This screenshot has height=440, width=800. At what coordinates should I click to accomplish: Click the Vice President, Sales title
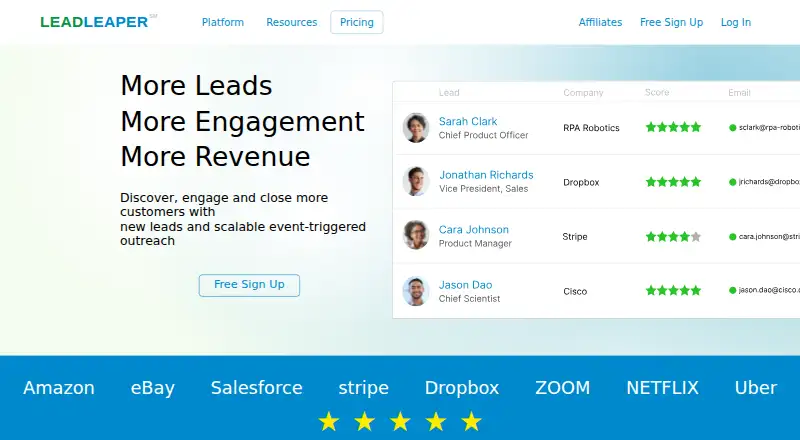[484, 189]
